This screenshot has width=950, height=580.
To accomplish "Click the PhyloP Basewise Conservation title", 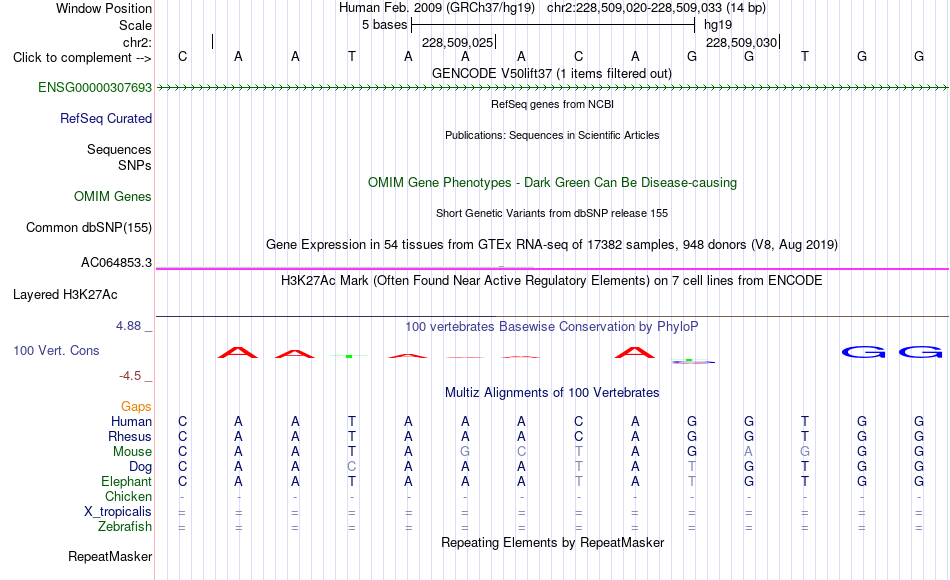I will pos(552,327).
